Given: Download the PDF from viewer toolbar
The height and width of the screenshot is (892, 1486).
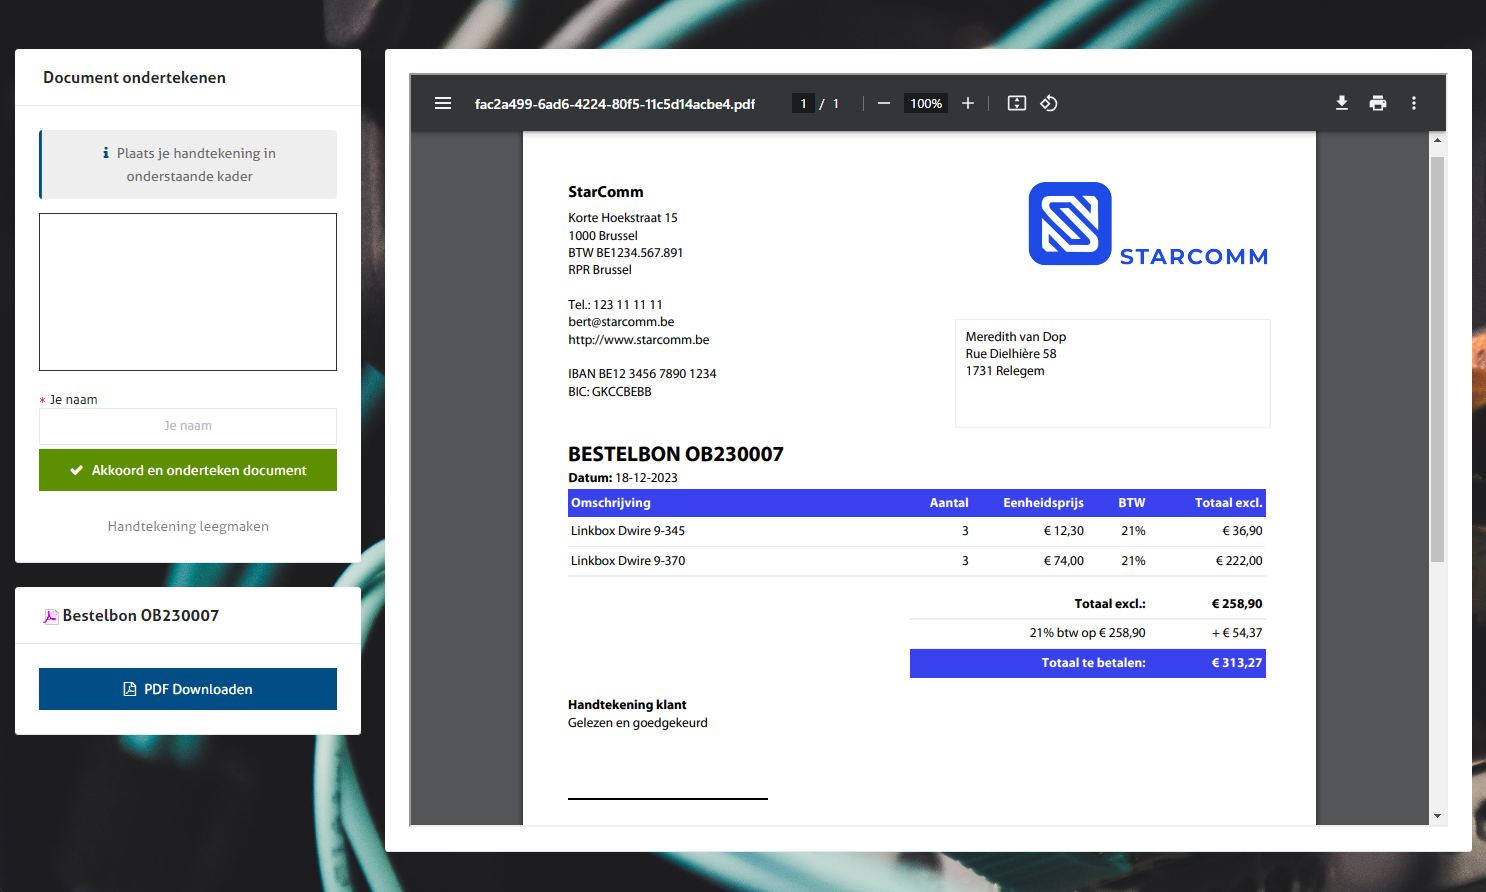Looking at the screenshot, I should pos(1342,103).
